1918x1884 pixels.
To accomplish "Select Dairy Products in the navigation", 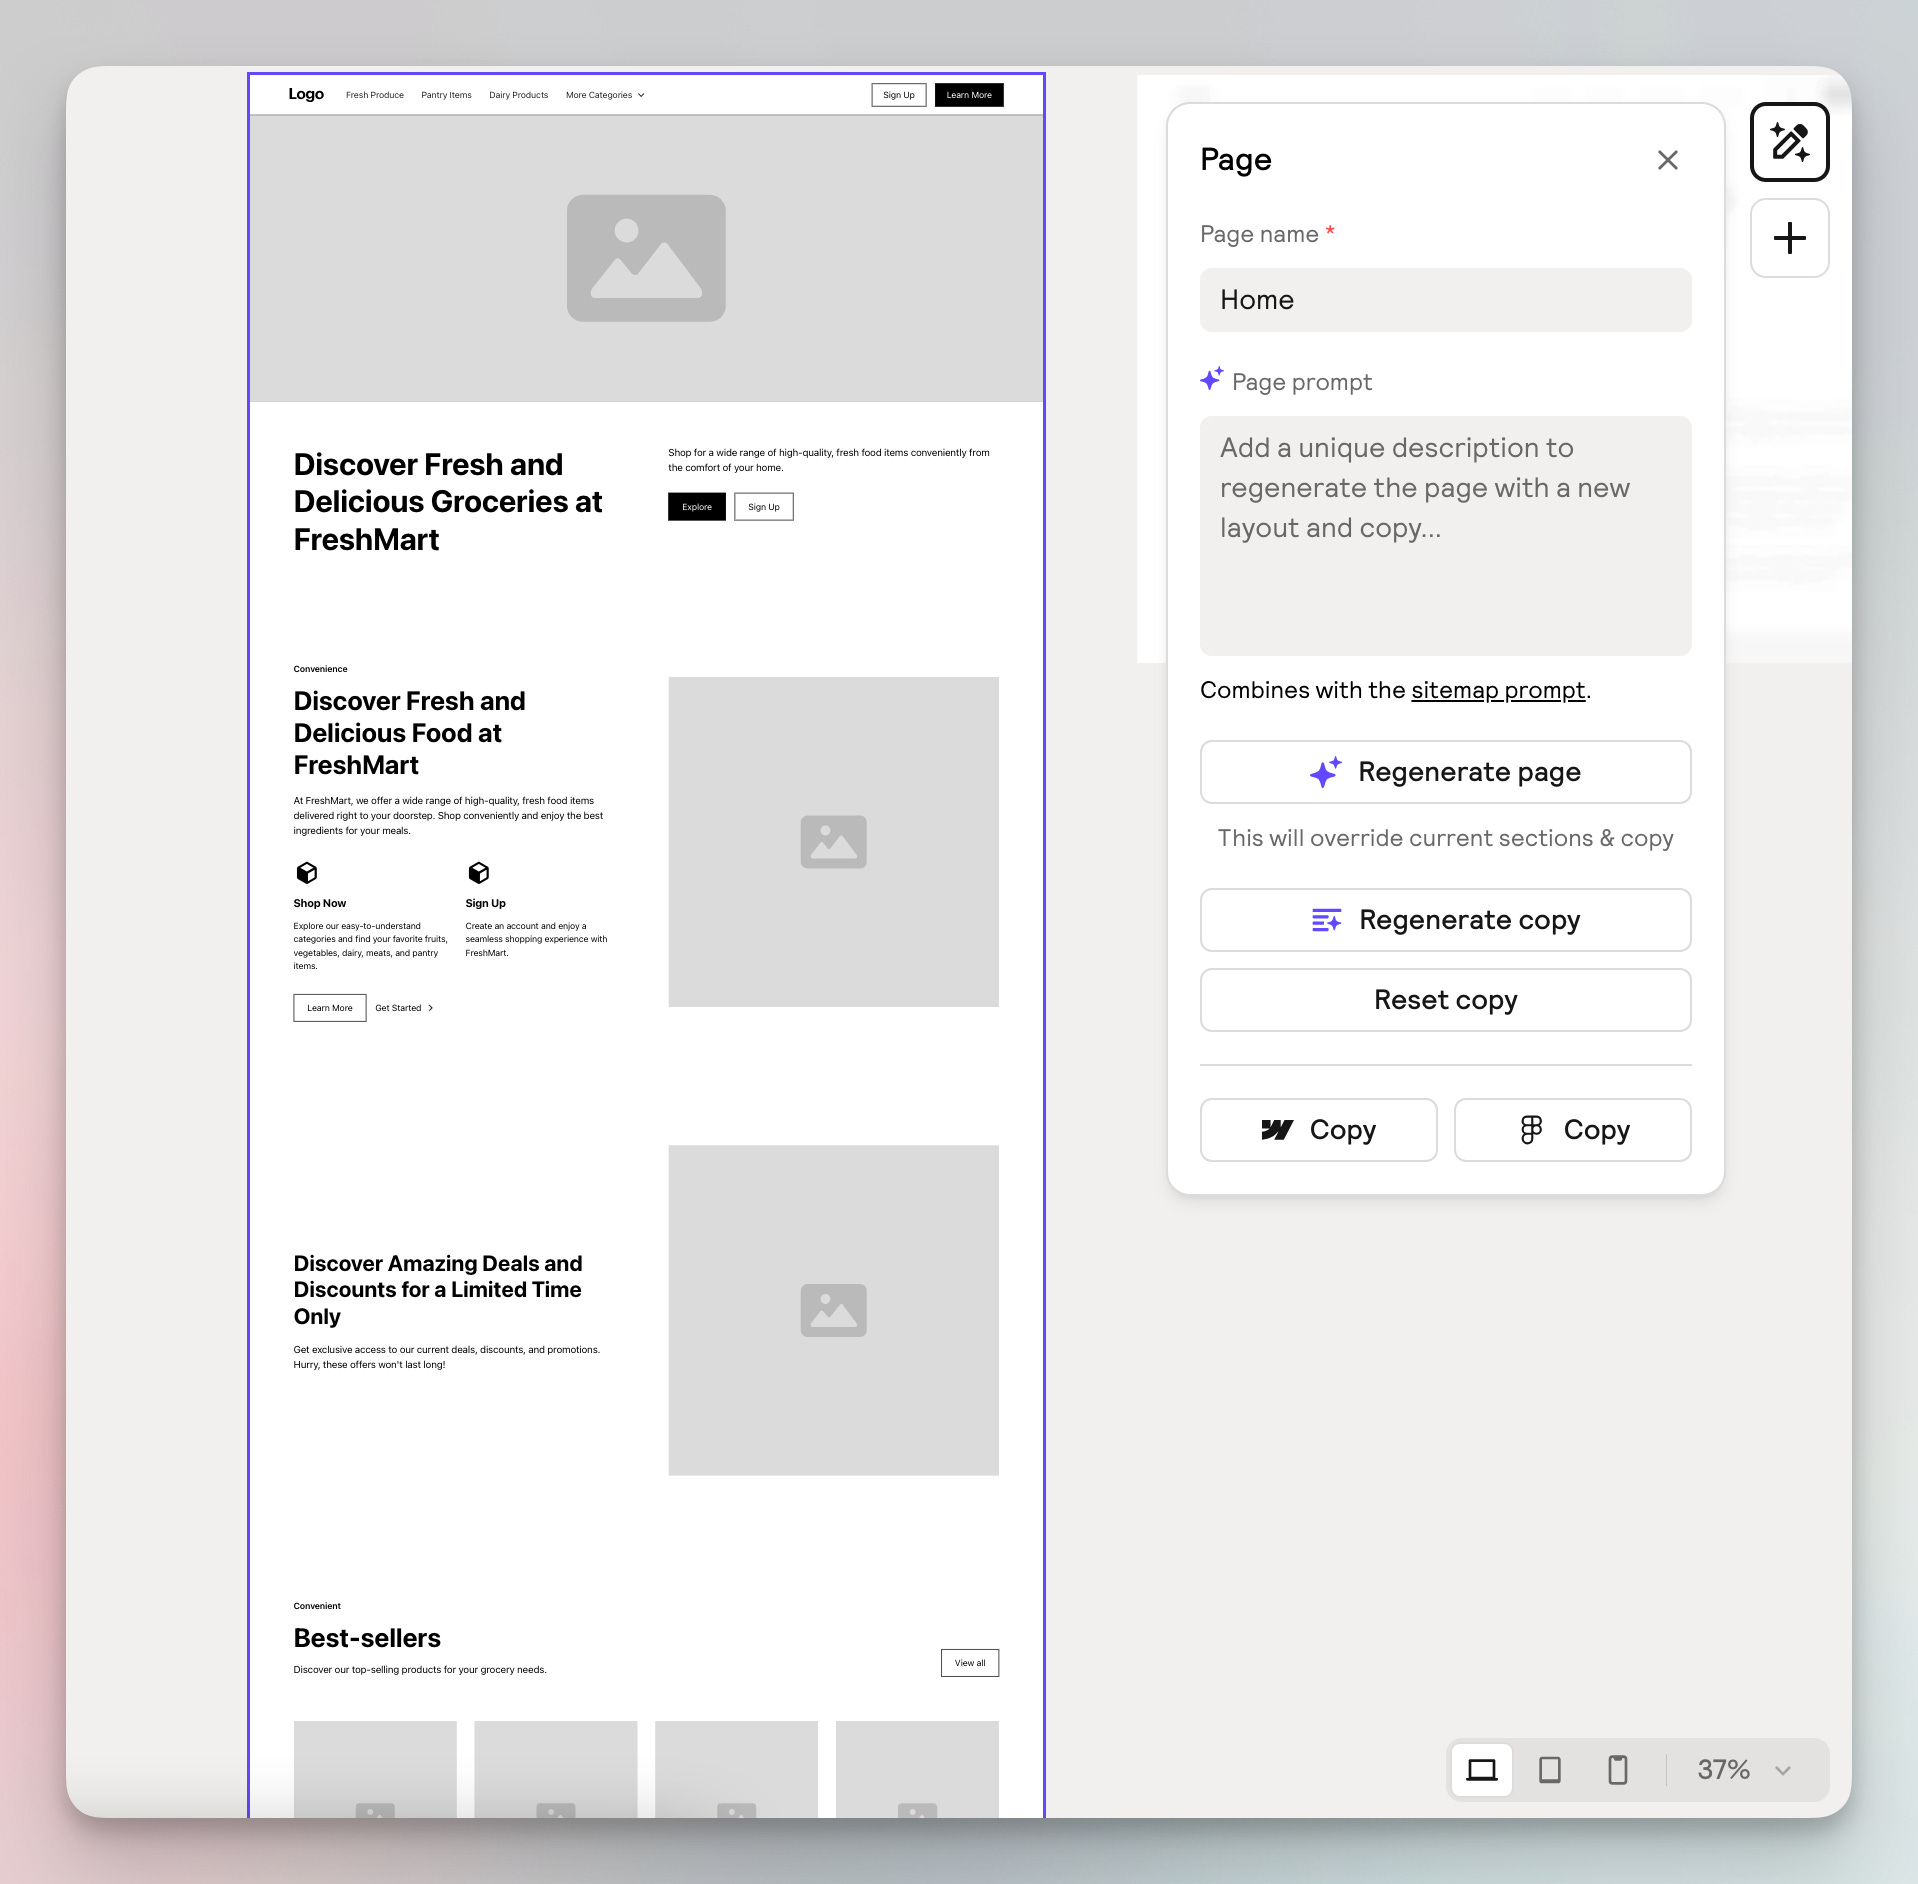I will click(518, 94).
